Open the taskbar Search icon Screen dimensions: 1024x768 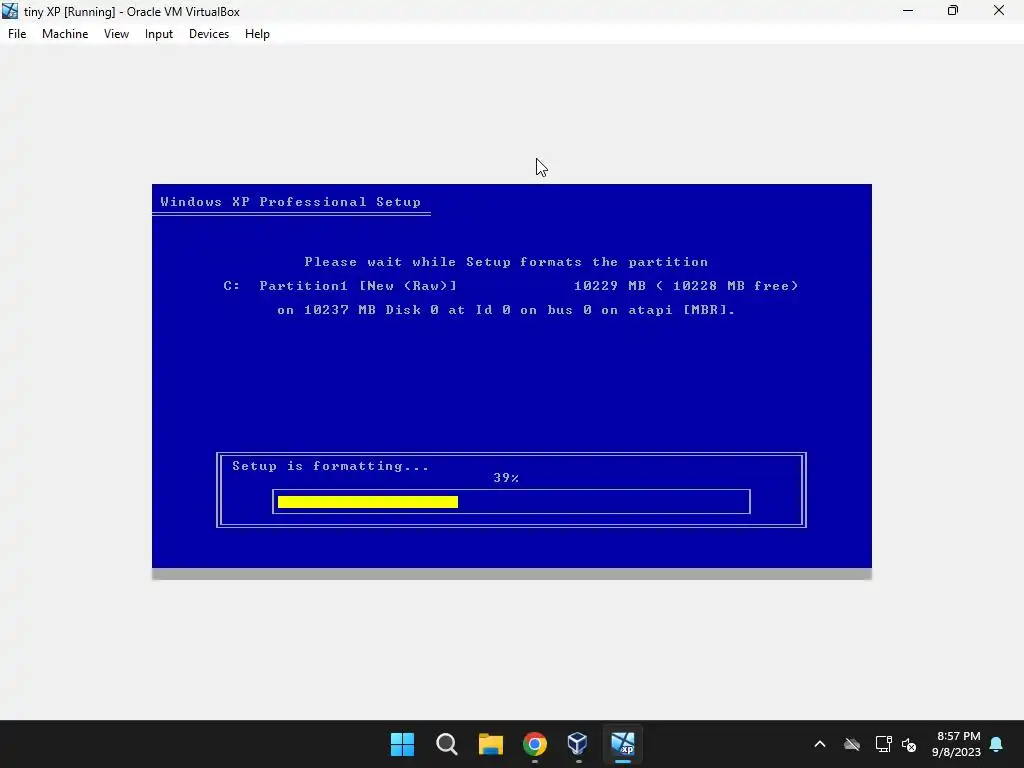pos(447,744)
